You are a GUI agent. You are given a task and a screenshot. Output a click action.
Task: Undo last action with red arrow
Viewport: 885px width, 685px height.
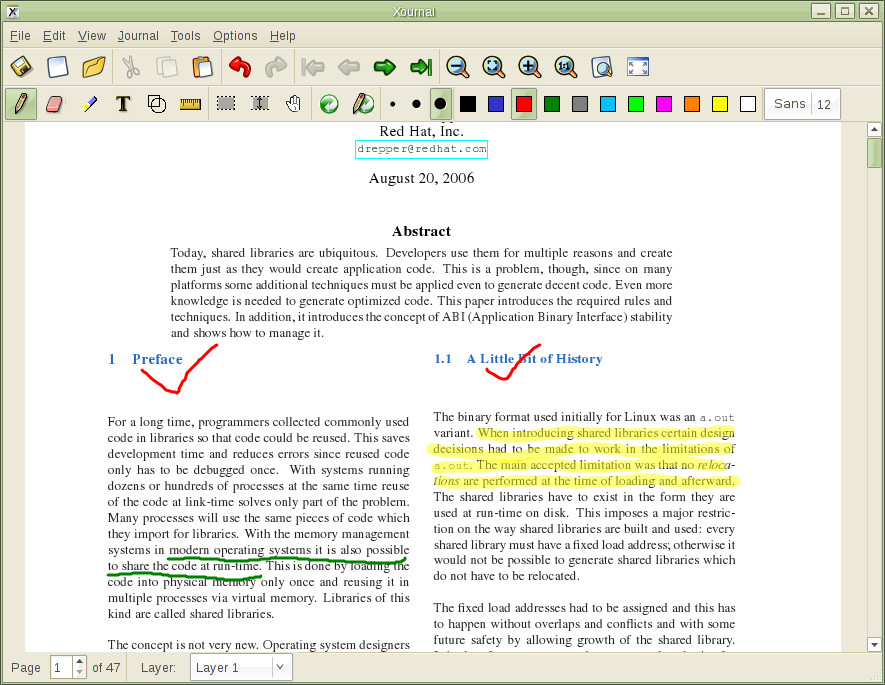(240, 67)
